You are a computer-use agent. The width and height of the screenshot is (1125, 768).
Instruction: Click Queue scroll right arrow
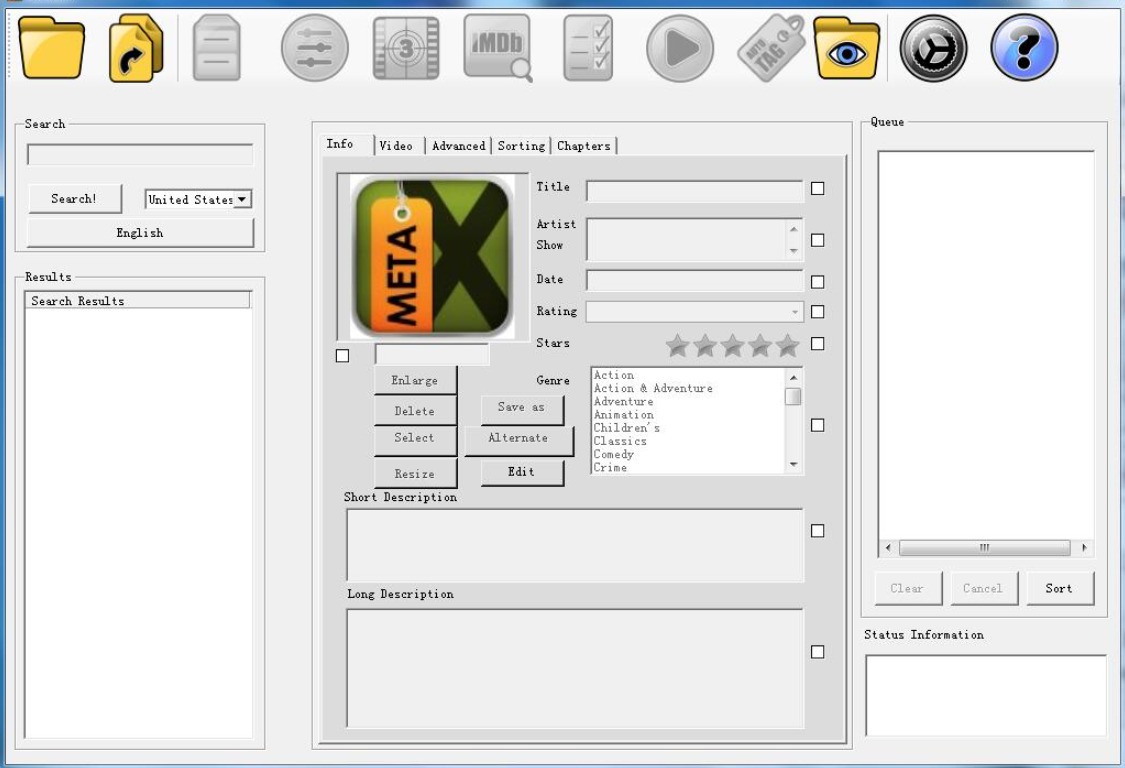pos(1084,548)
